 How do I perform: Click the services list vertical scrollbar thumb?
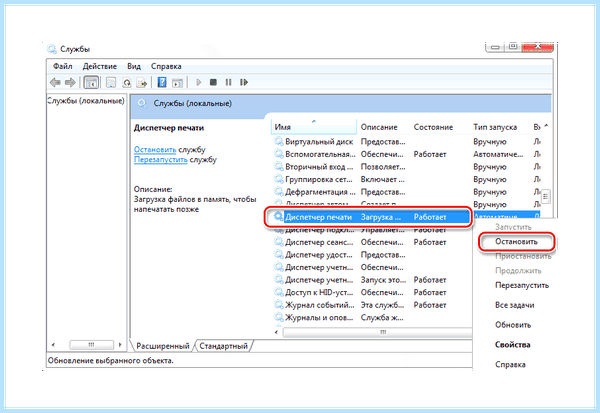[x=546, y=197]
